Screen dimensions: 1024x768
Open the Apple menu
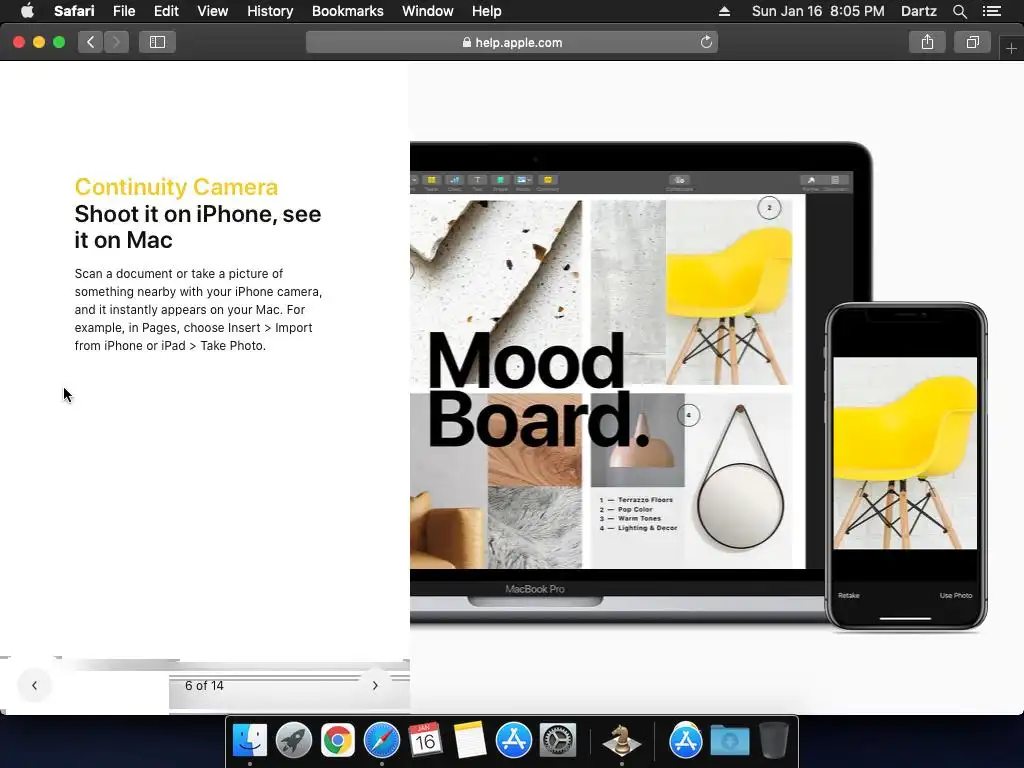[x=27, y=11]
